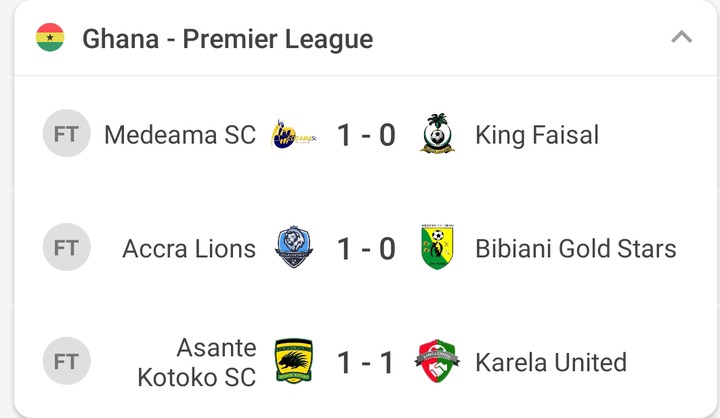Select the FT badge for Accra Lions match
Screen dimensions: 720x418
(66, 248)
